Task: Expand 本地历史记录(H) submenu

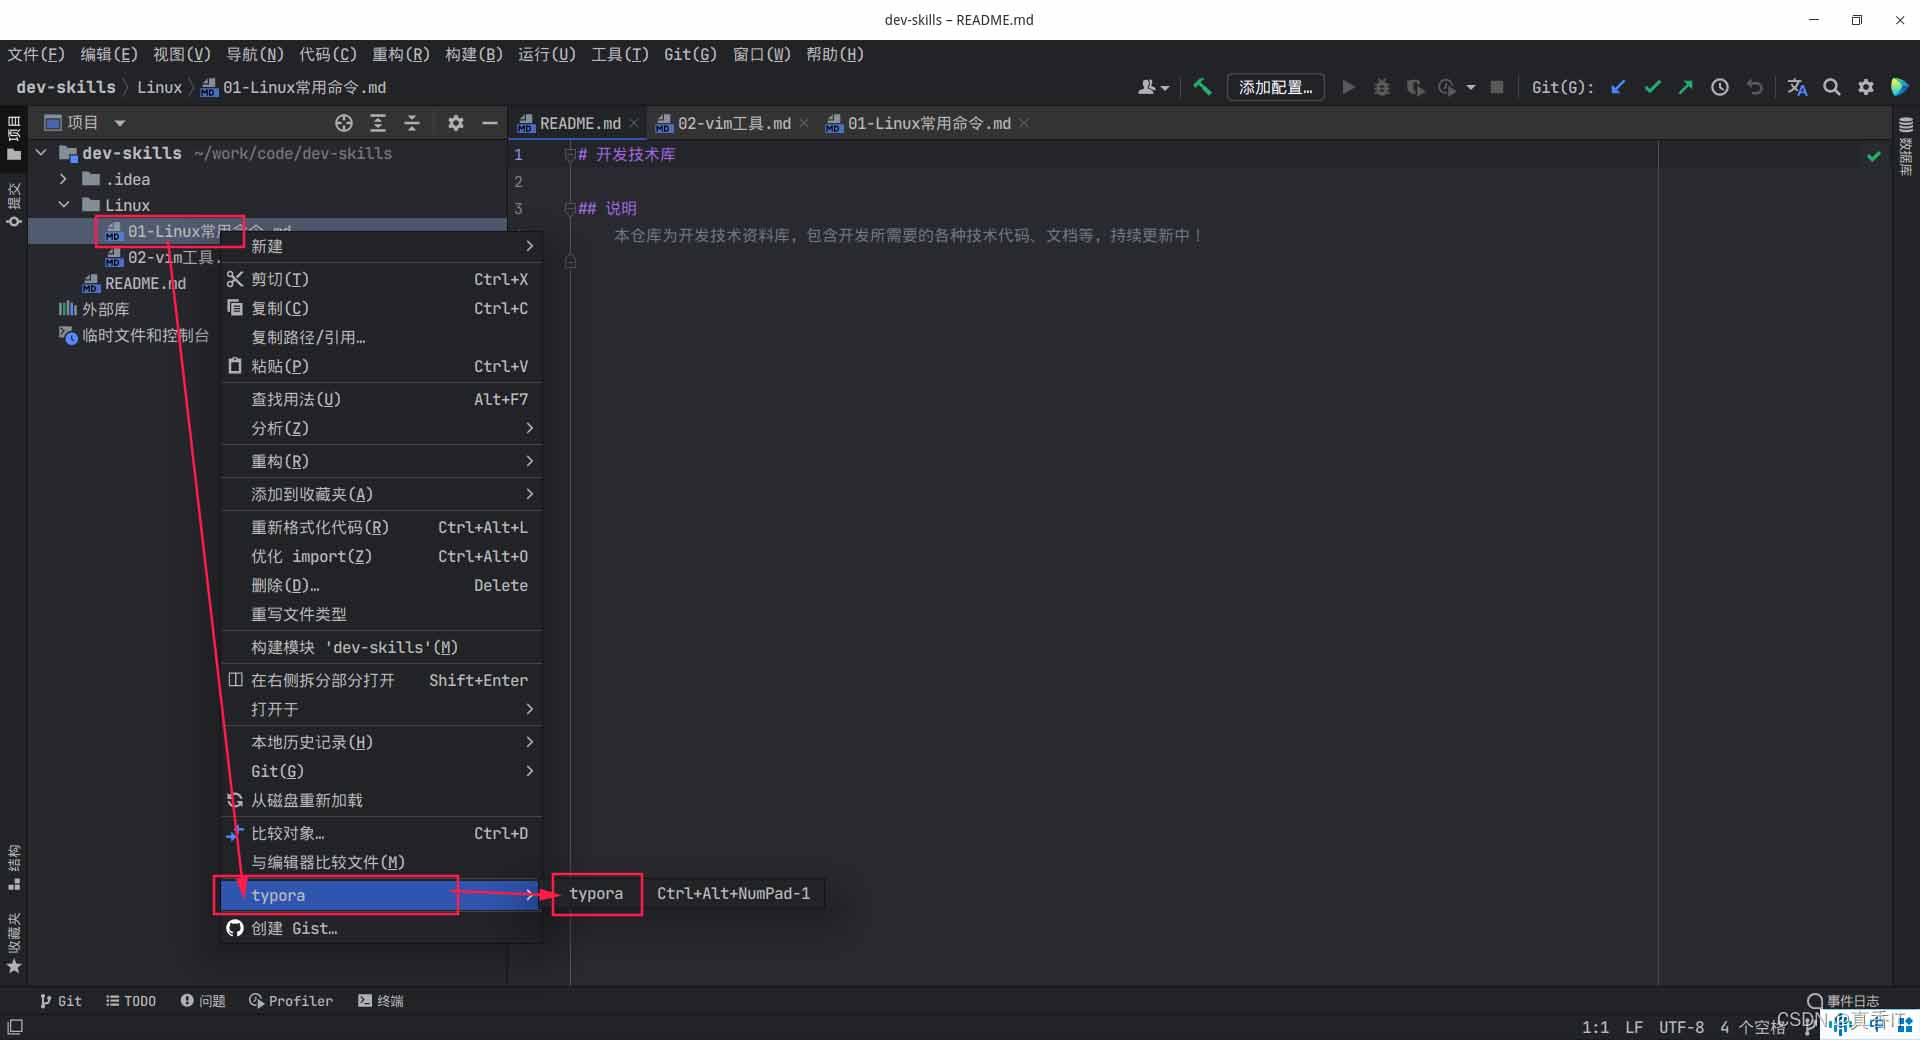Action: tap(382, 742)
